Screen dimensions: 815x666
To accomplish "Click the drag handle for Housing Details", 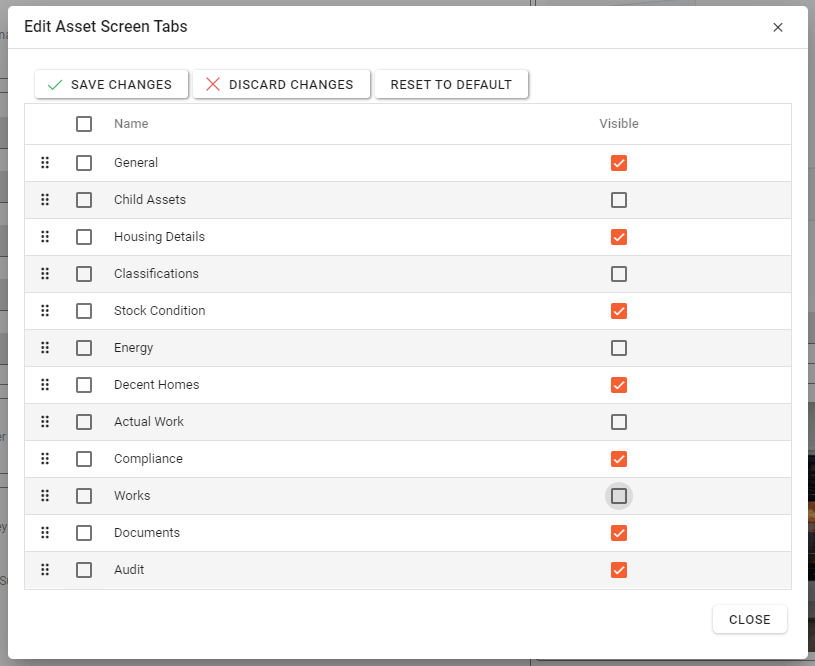I will [x=45, y=237].
